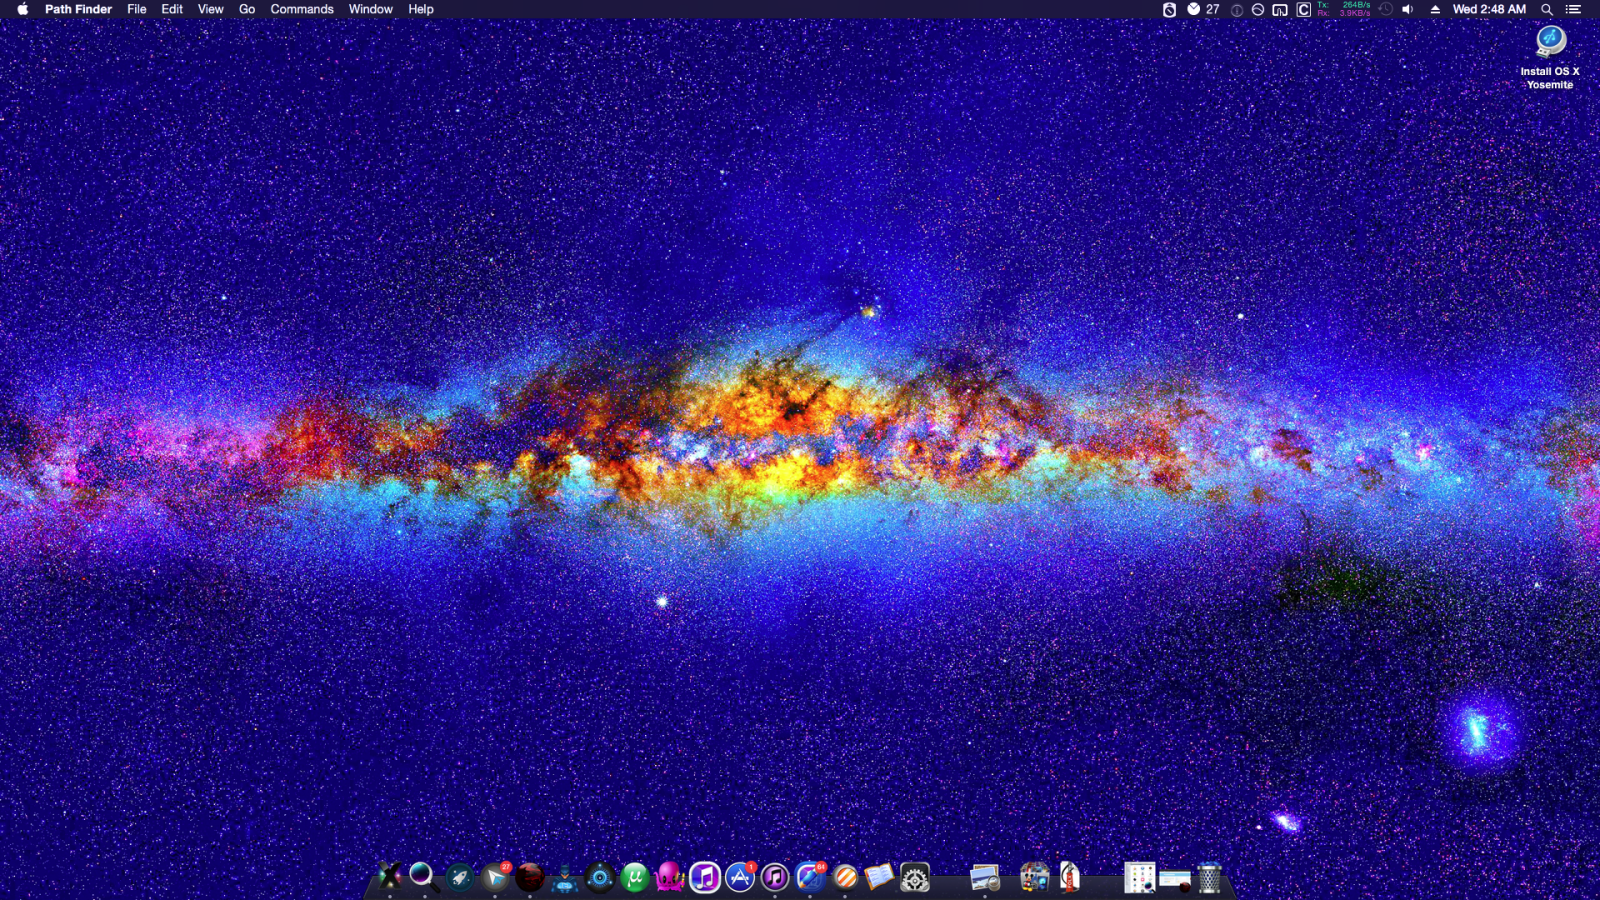The image size is (1600, 900).
Task: Launch the magnifying glass app in the dock
Action: 424,877
